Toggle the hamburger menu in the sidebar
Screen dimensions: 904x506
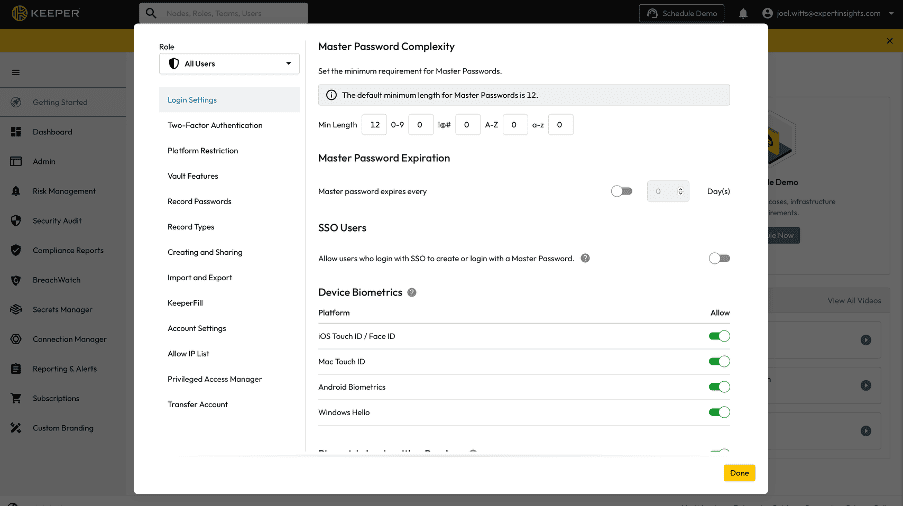click(x=16, y=73)
